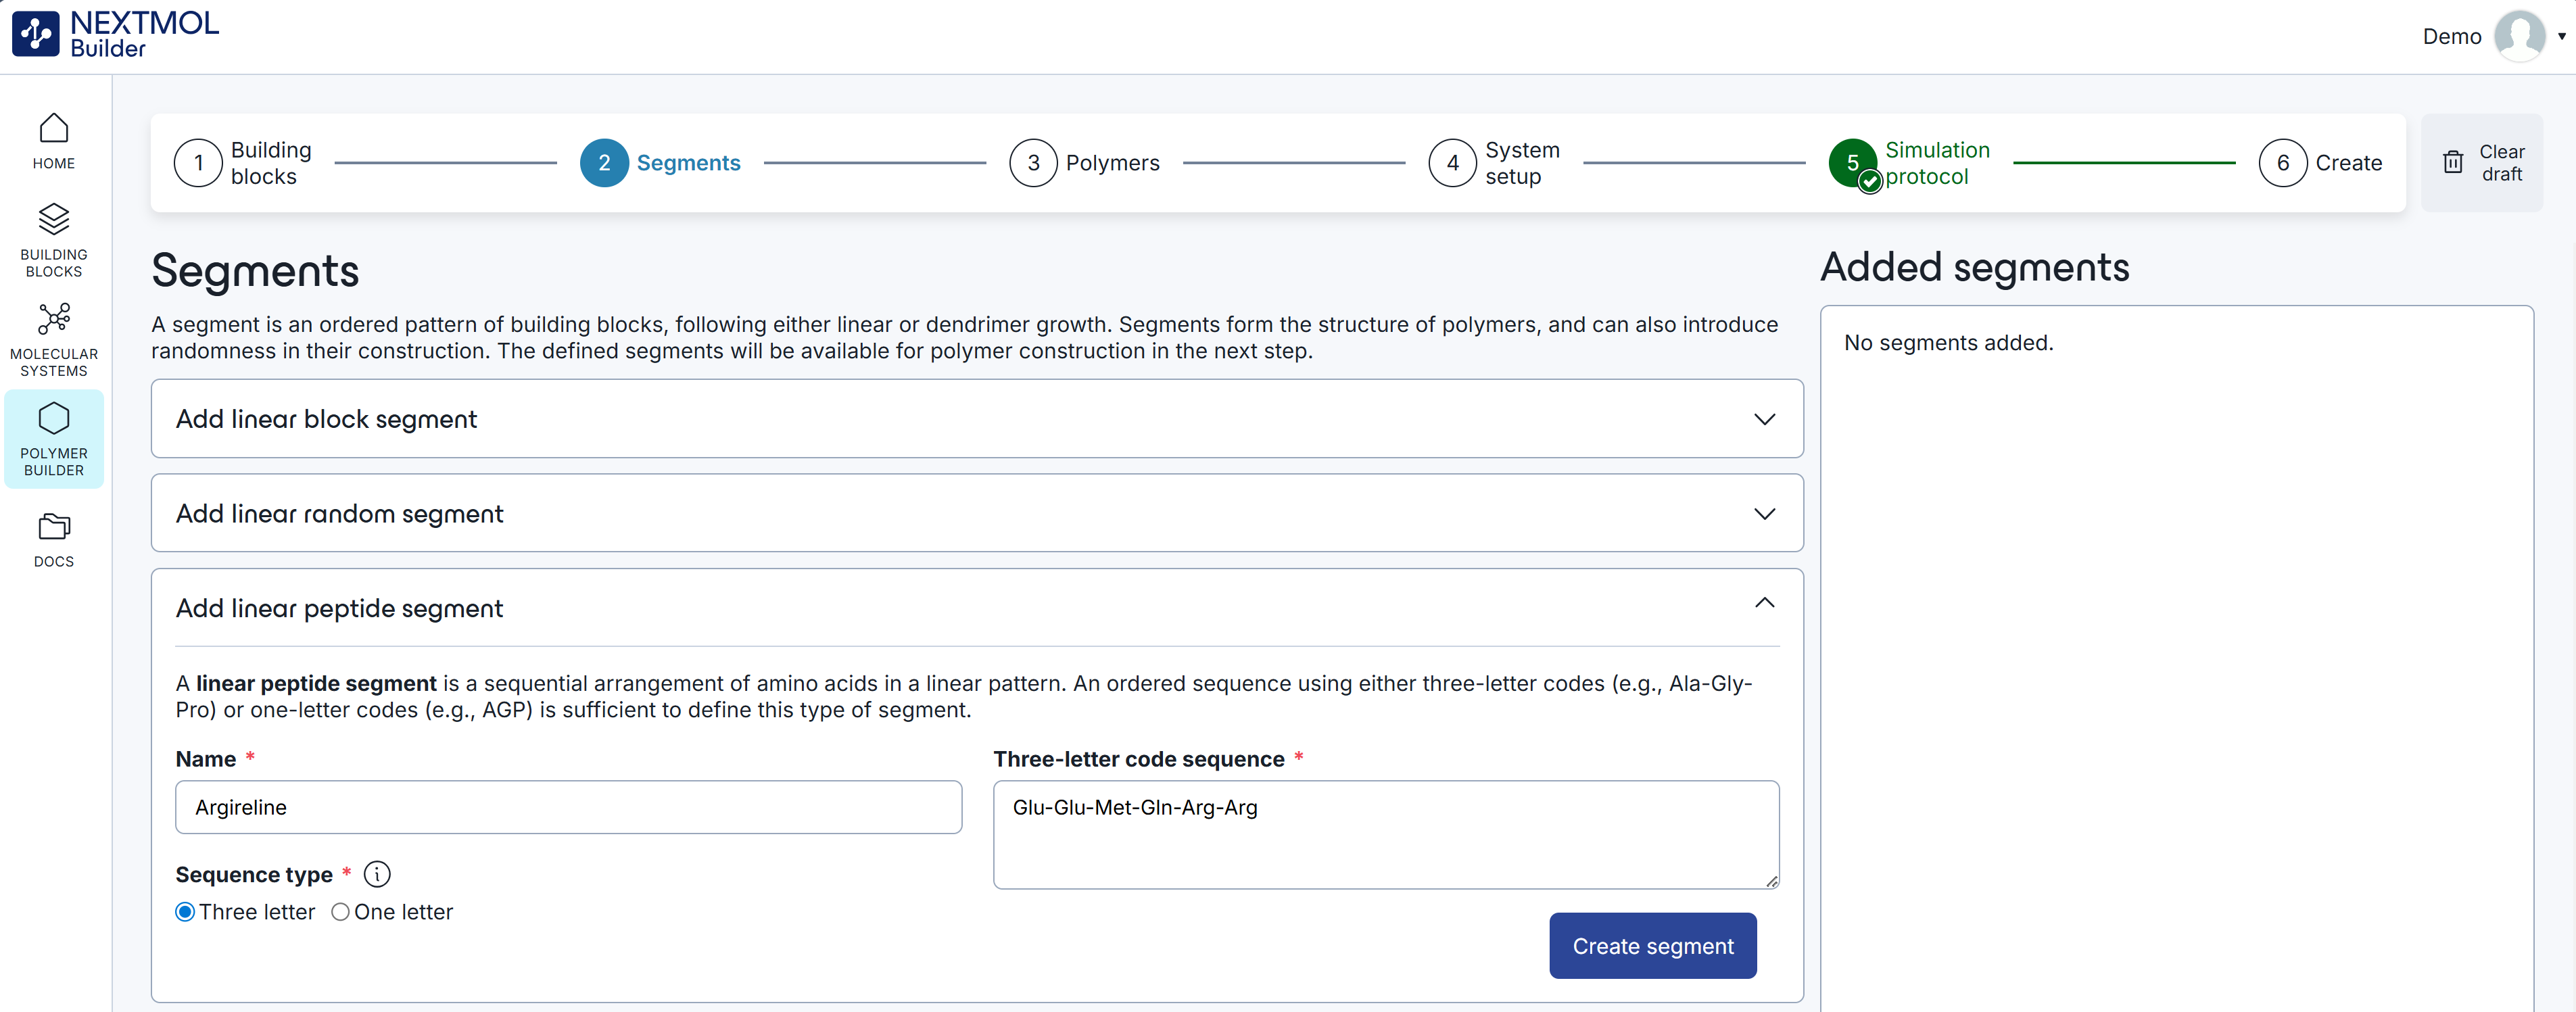Expand Add linear random segment panel
This screenshot has width=2576, height=1012.
click(1764, 514)
